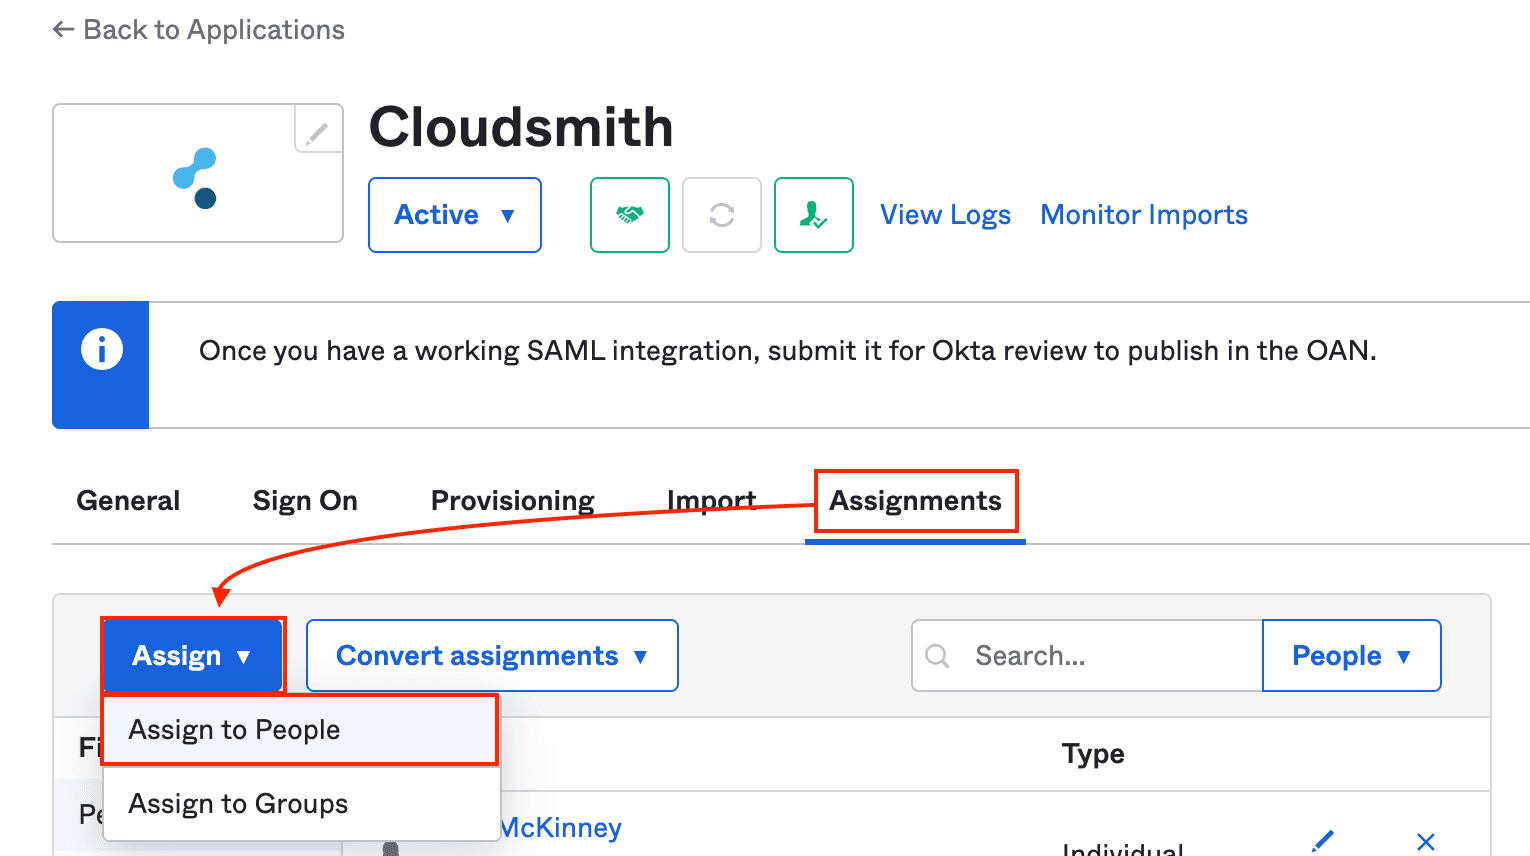Click the green user-check icon button
1530x856 pixels.
point(813,215)
